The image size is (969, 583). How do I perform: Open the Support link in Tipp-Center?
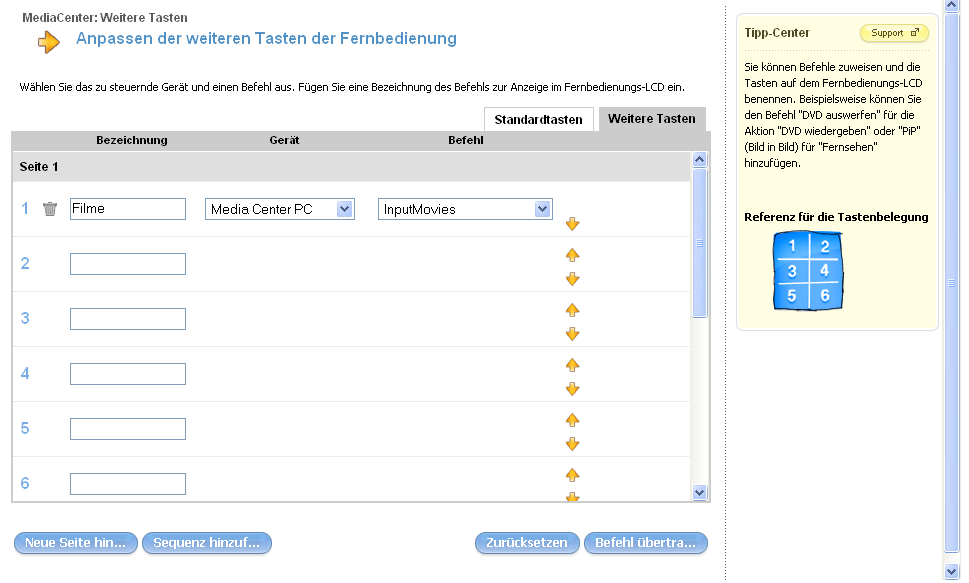click(x=894, y=33)
